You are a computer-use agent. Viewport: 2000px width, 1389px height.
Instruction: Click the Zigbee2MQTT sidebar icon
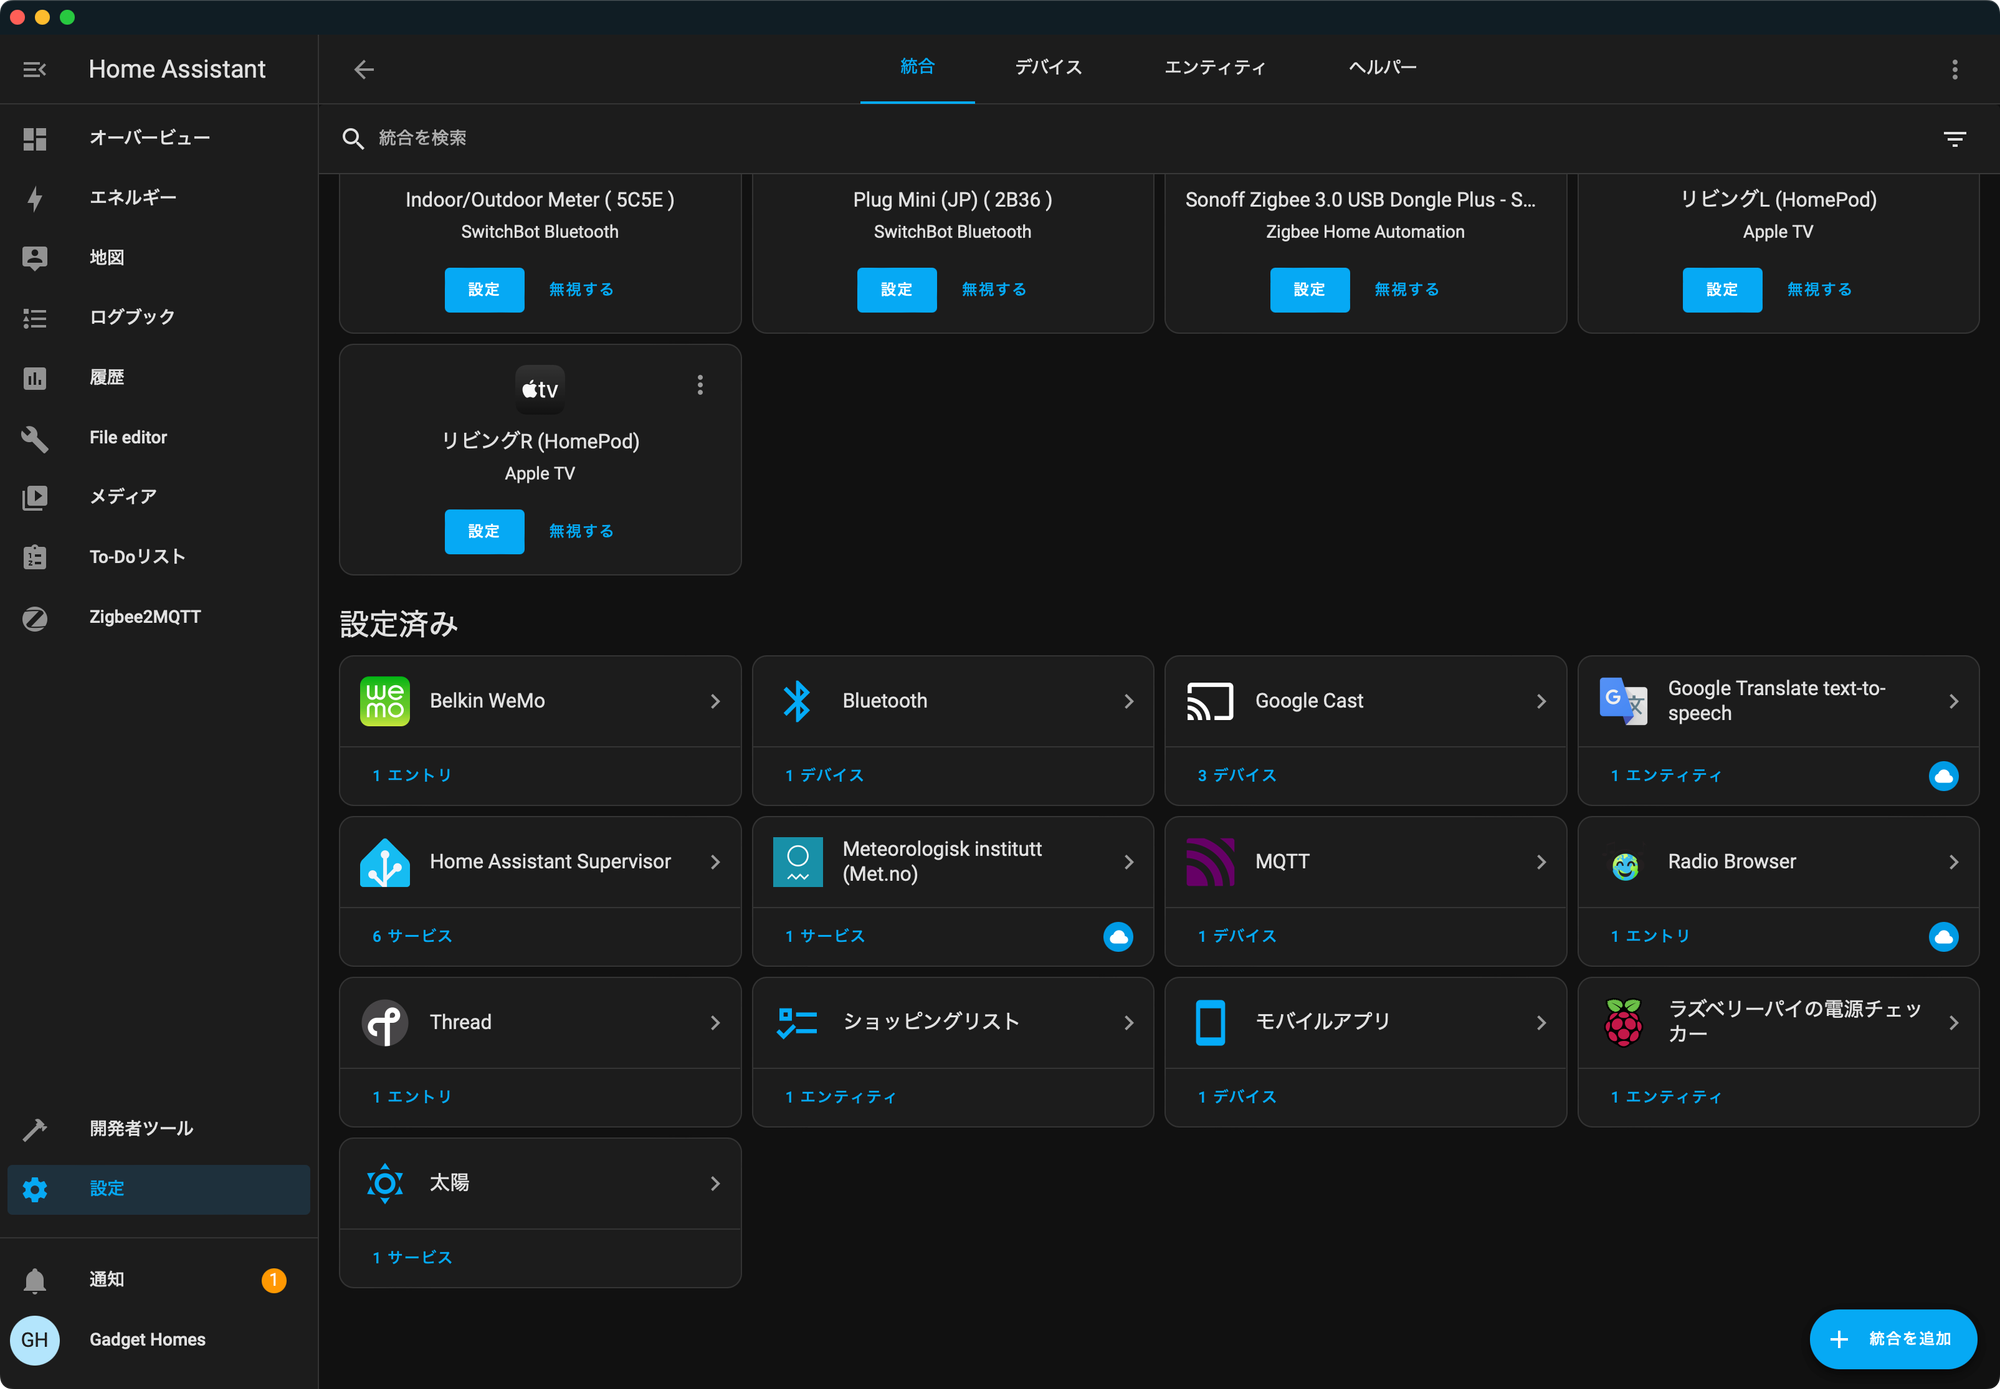(x=36, y=617)
